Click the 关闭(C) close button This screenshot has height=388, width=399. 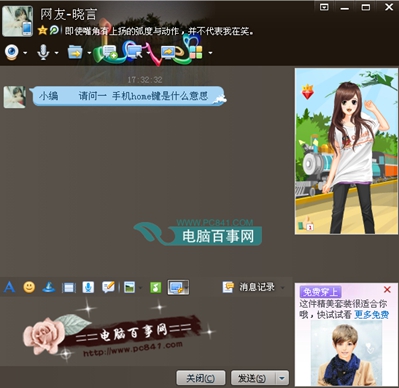click(201, 378)
